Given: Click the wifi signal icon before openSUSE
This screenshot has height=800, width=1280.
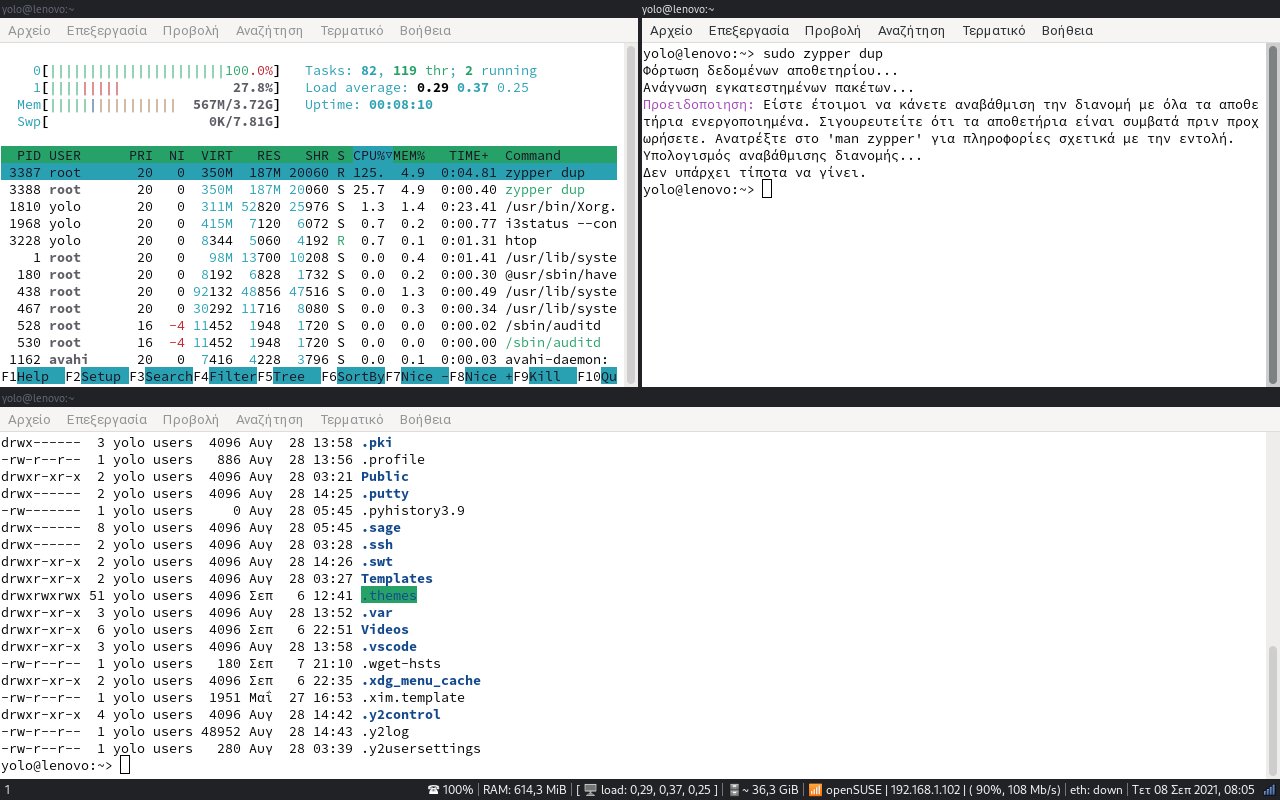Looking at the screenshot, I should 814,790.
